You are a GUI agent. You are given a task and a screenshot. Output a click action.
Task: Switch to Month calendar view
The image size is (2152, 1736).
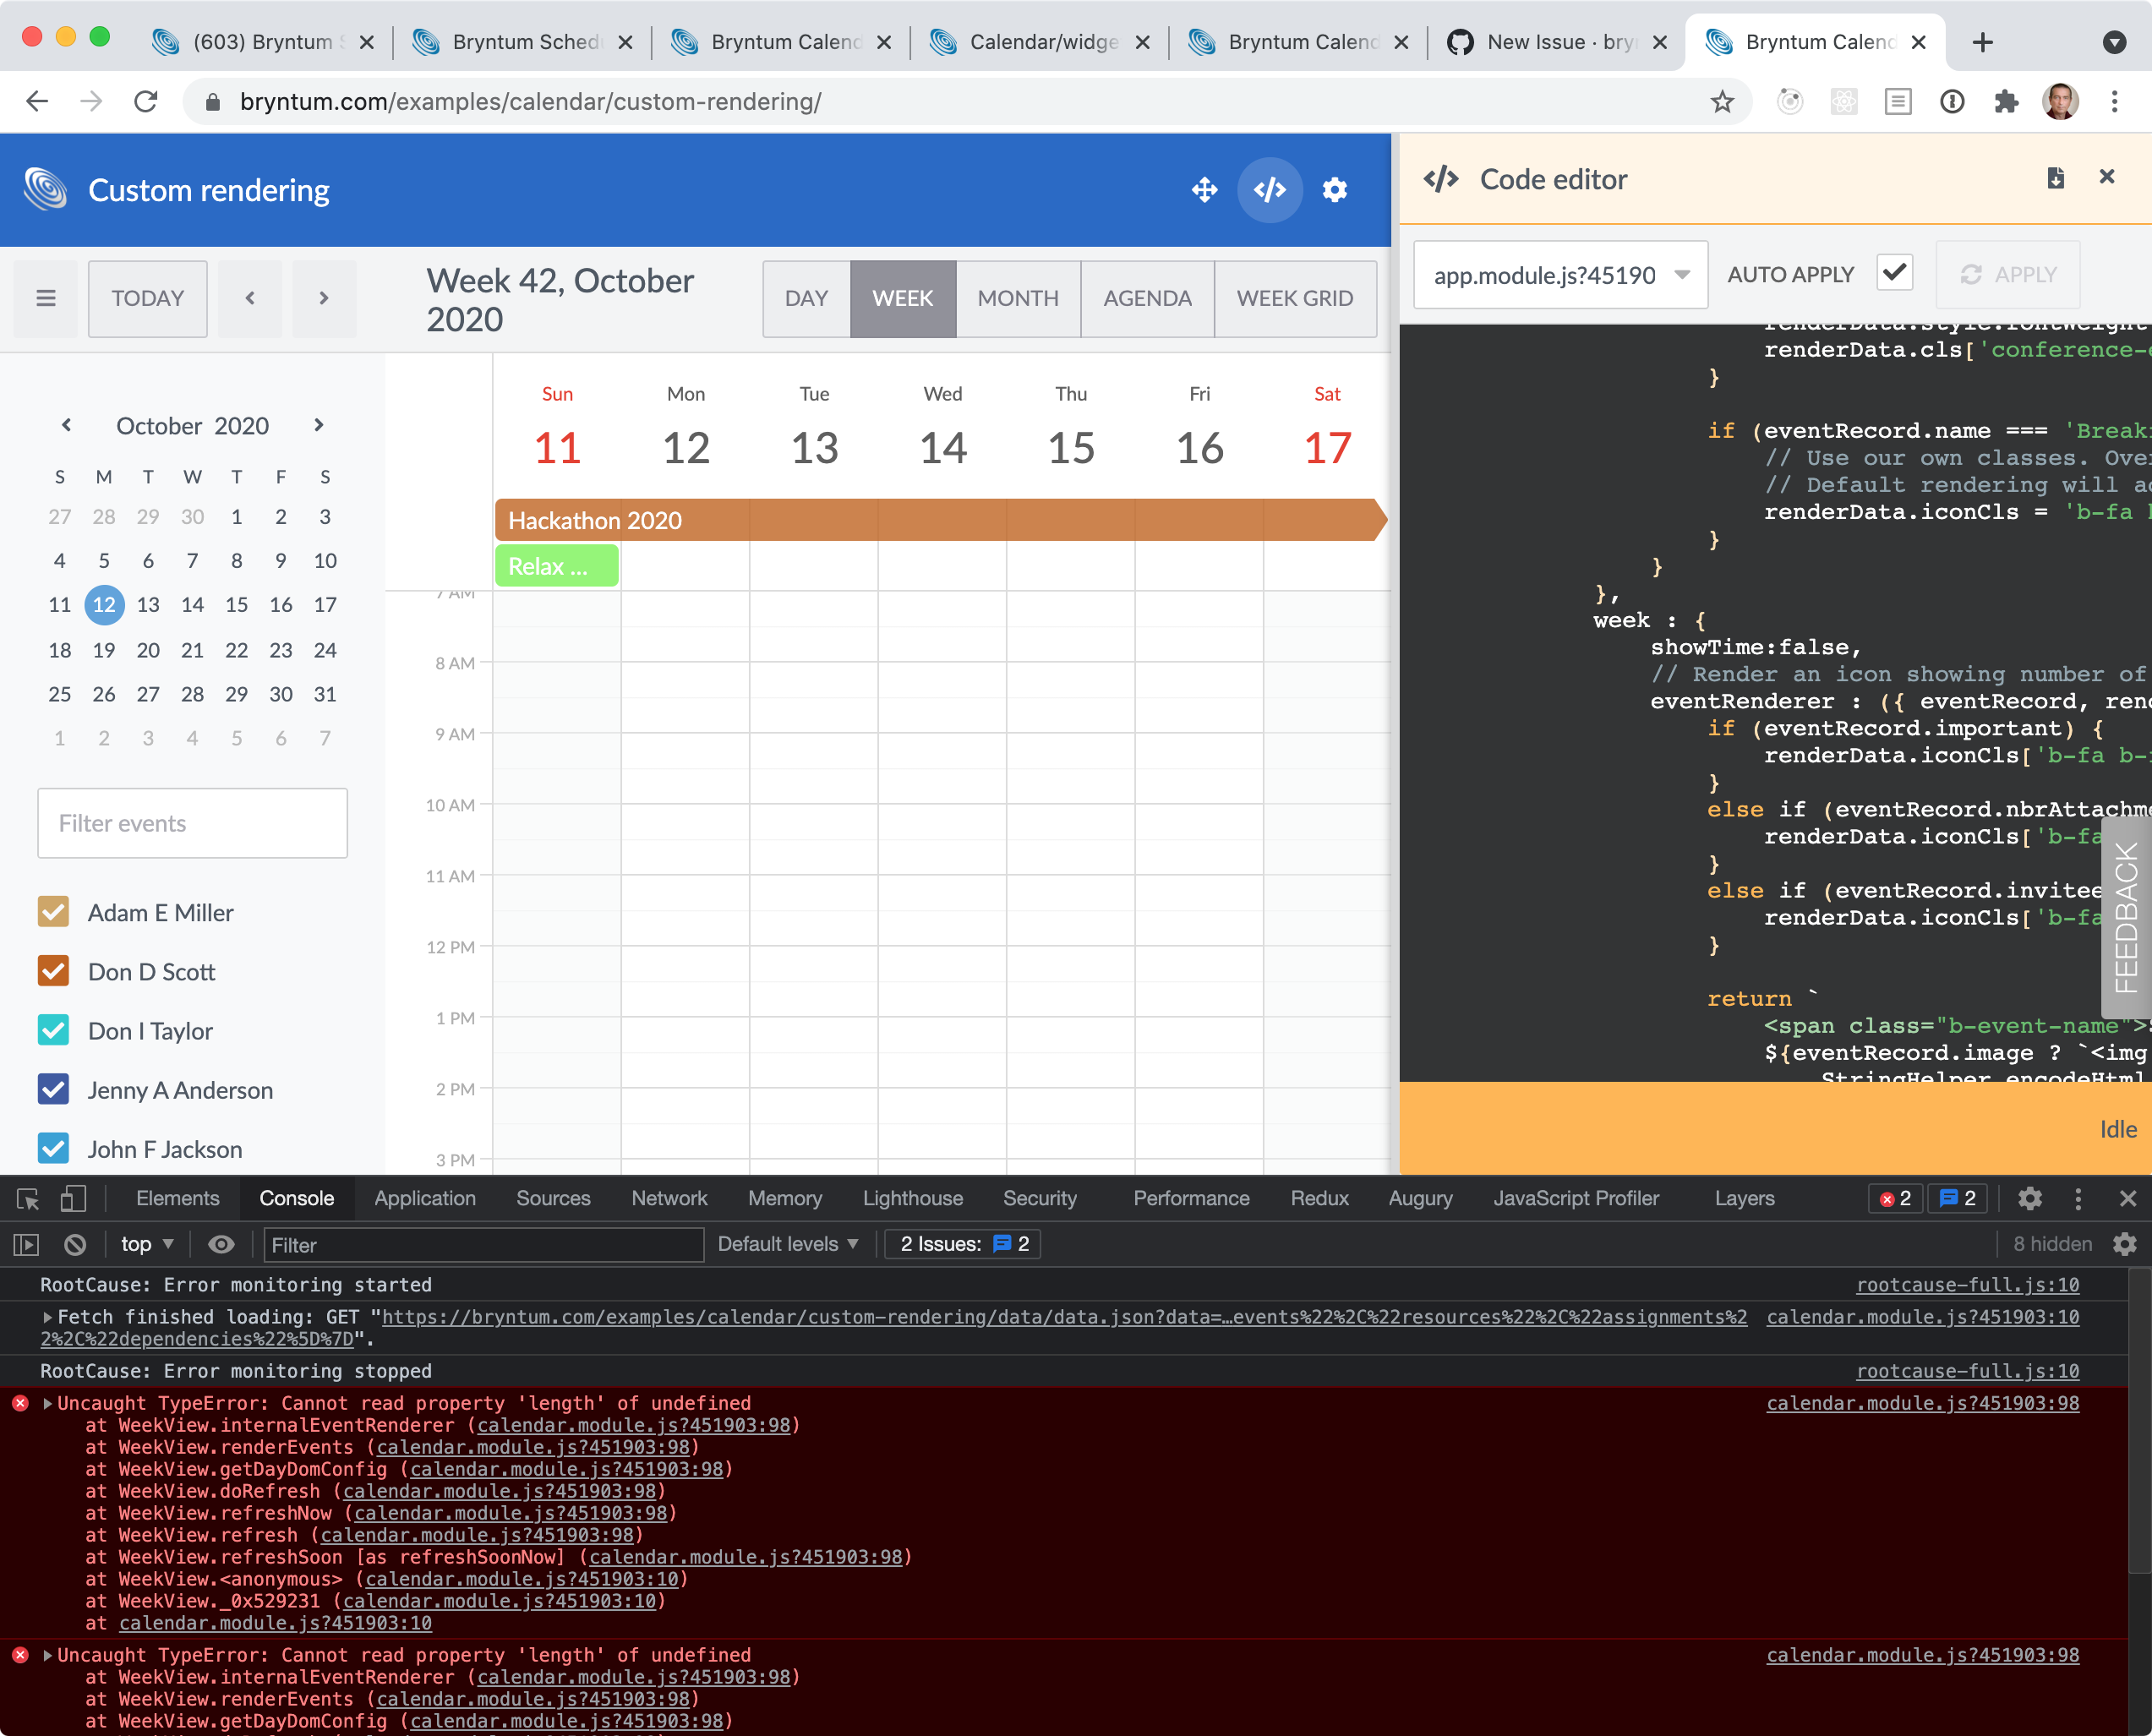tap(1017, 298)
